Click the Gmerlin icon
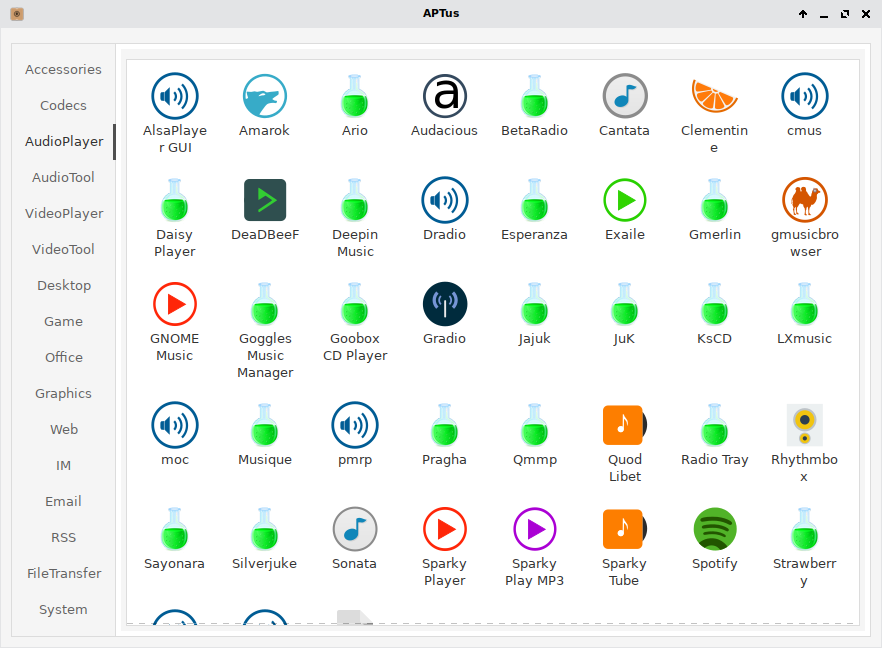Image resolution: width=882 pixels, height=648 pixels. 714,200
